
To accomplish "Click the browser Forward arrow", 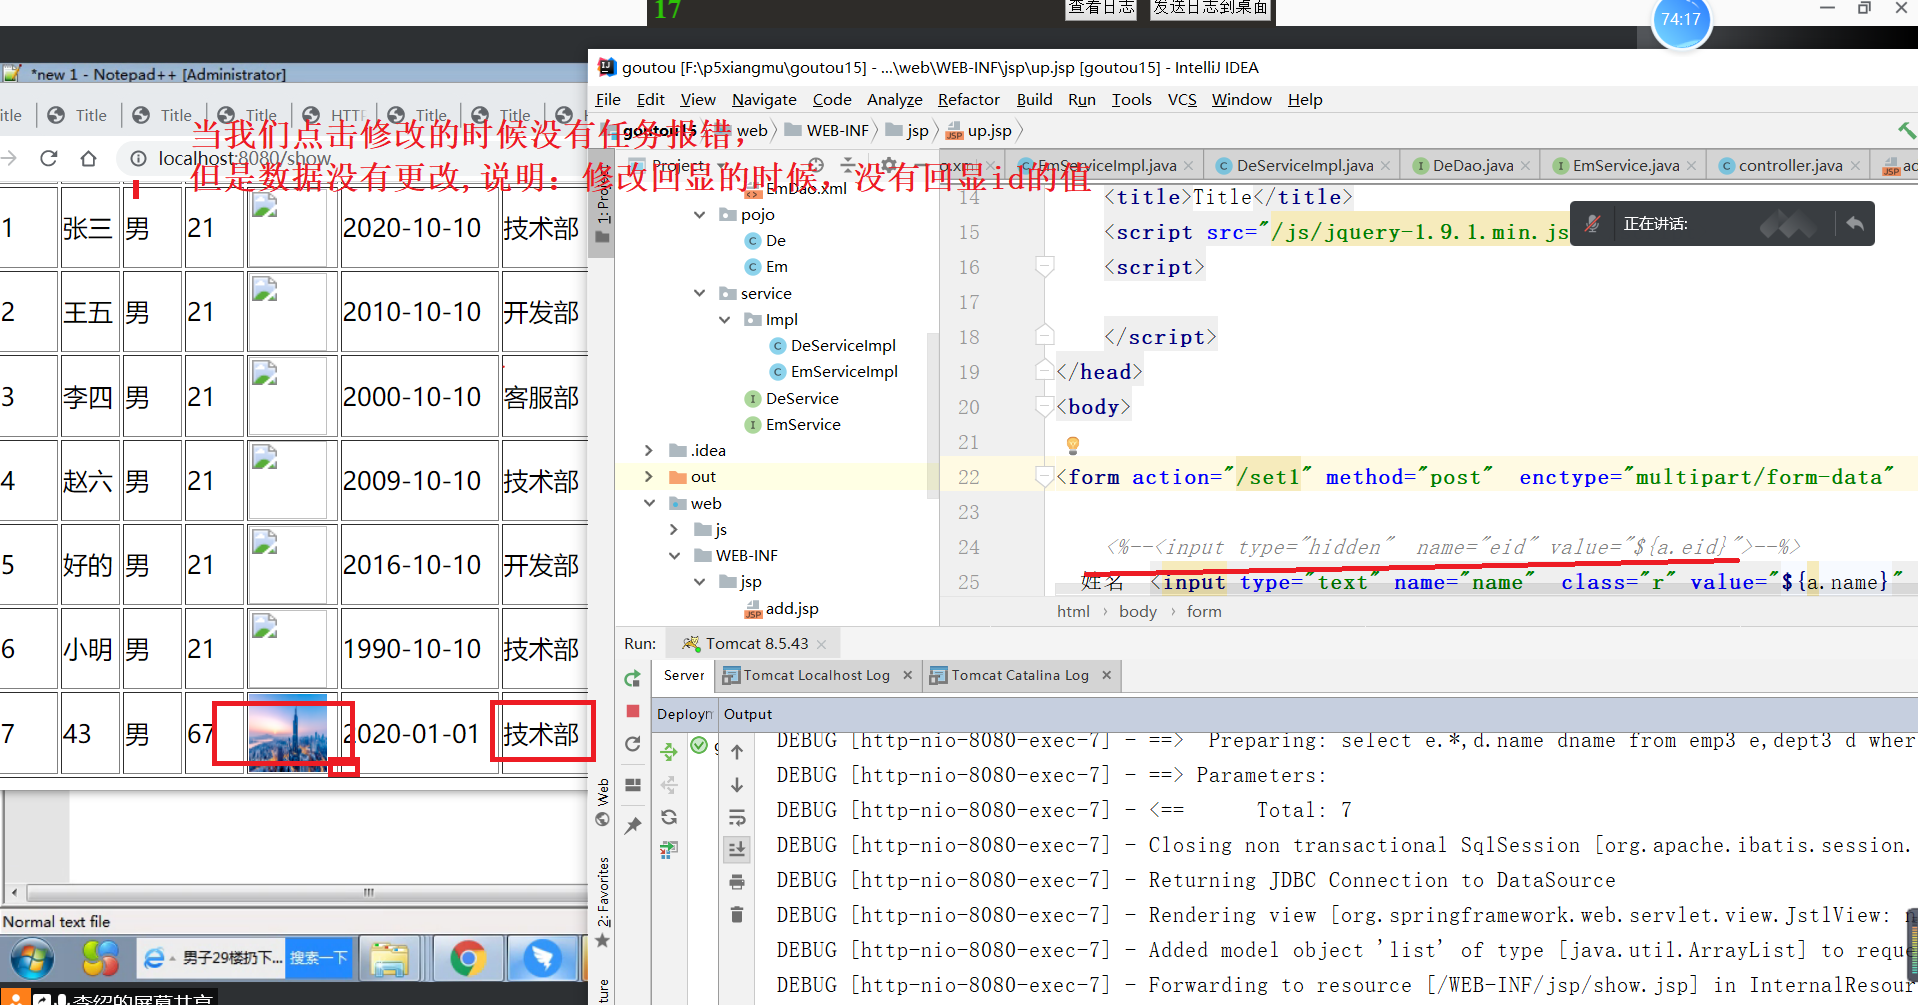I will [x=9, y=158].
